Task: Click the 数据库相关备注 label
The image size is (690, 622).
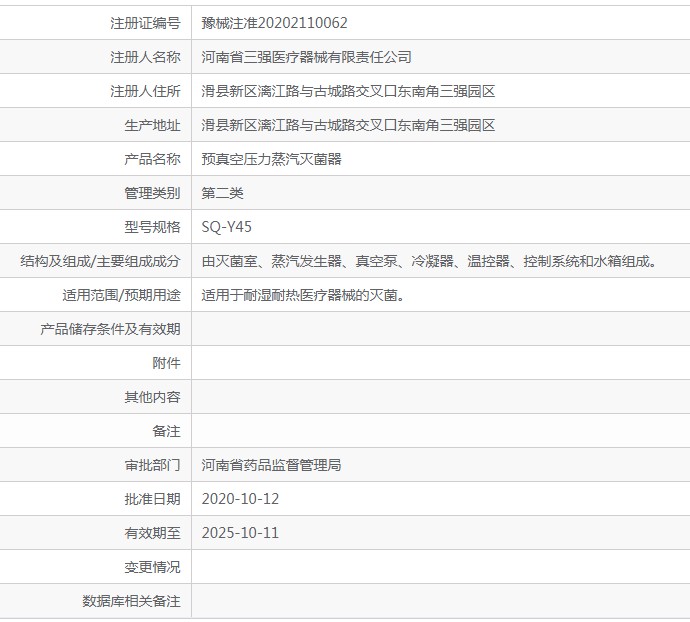Action: point(131,601)
